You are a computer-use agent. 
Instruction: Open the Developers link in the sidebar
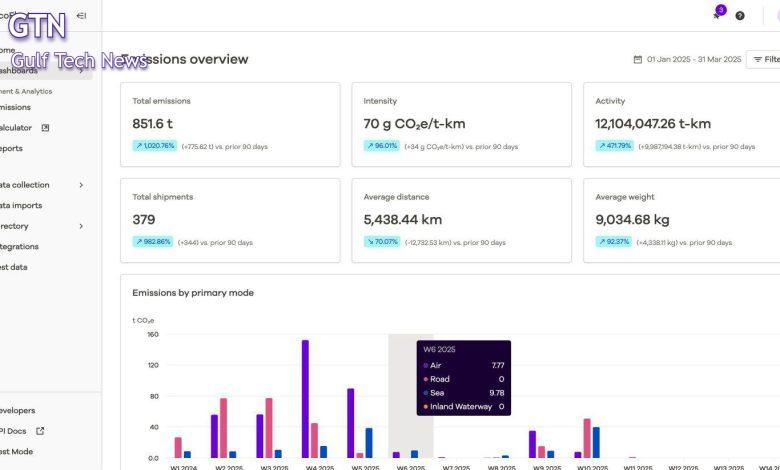click(17, 410)
